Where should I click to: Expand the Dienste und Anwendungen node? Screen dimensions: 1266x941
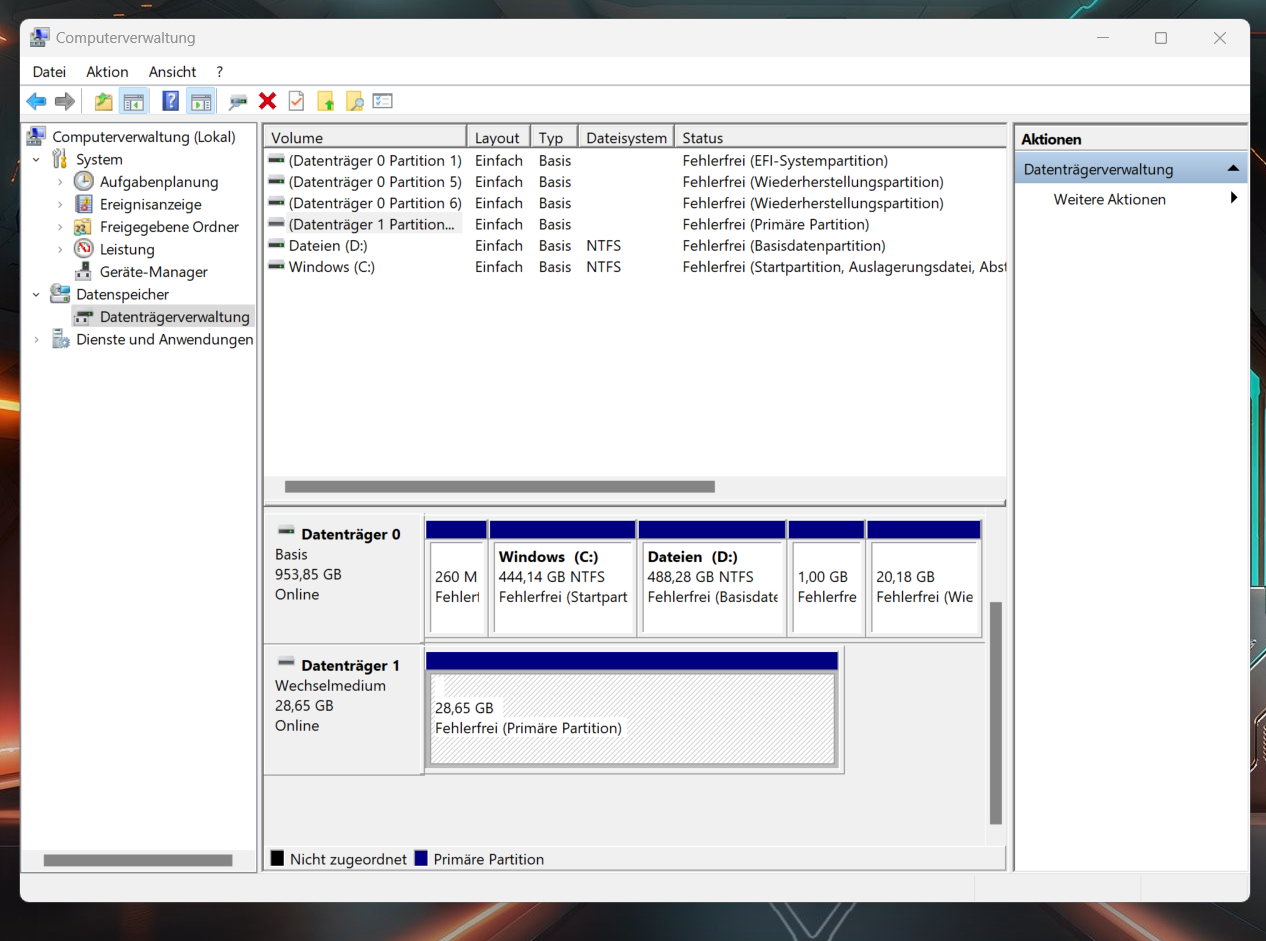click(x=36, y=339)
